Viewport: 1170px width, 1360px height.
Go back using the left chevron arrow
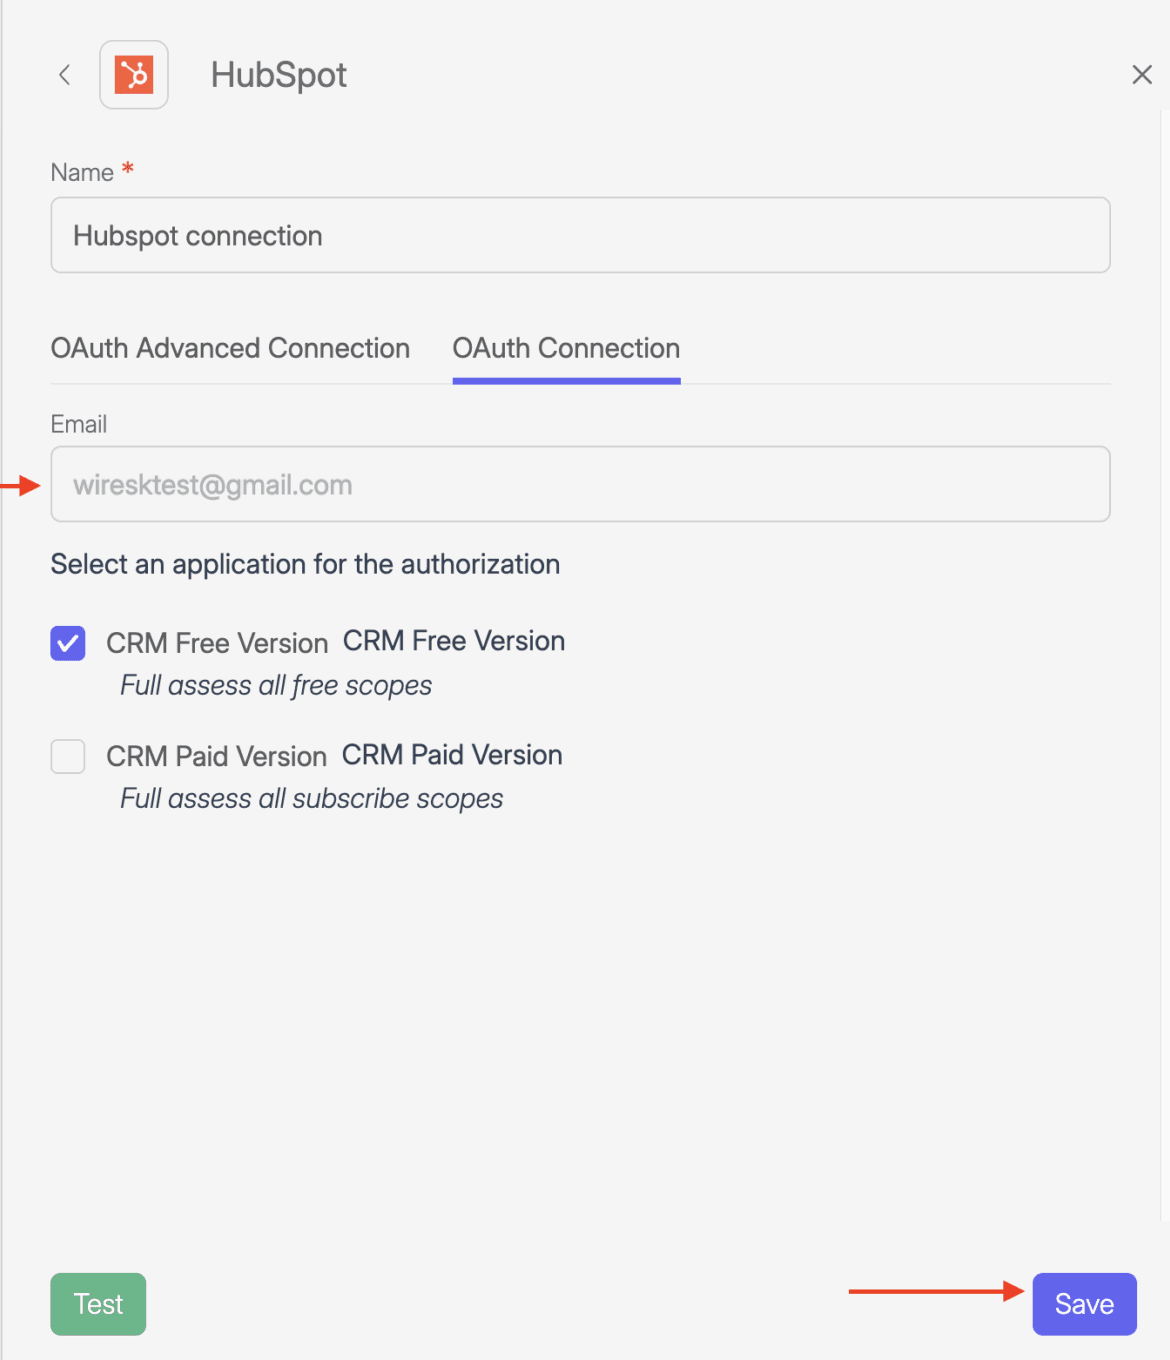click(x=65, y=75)
